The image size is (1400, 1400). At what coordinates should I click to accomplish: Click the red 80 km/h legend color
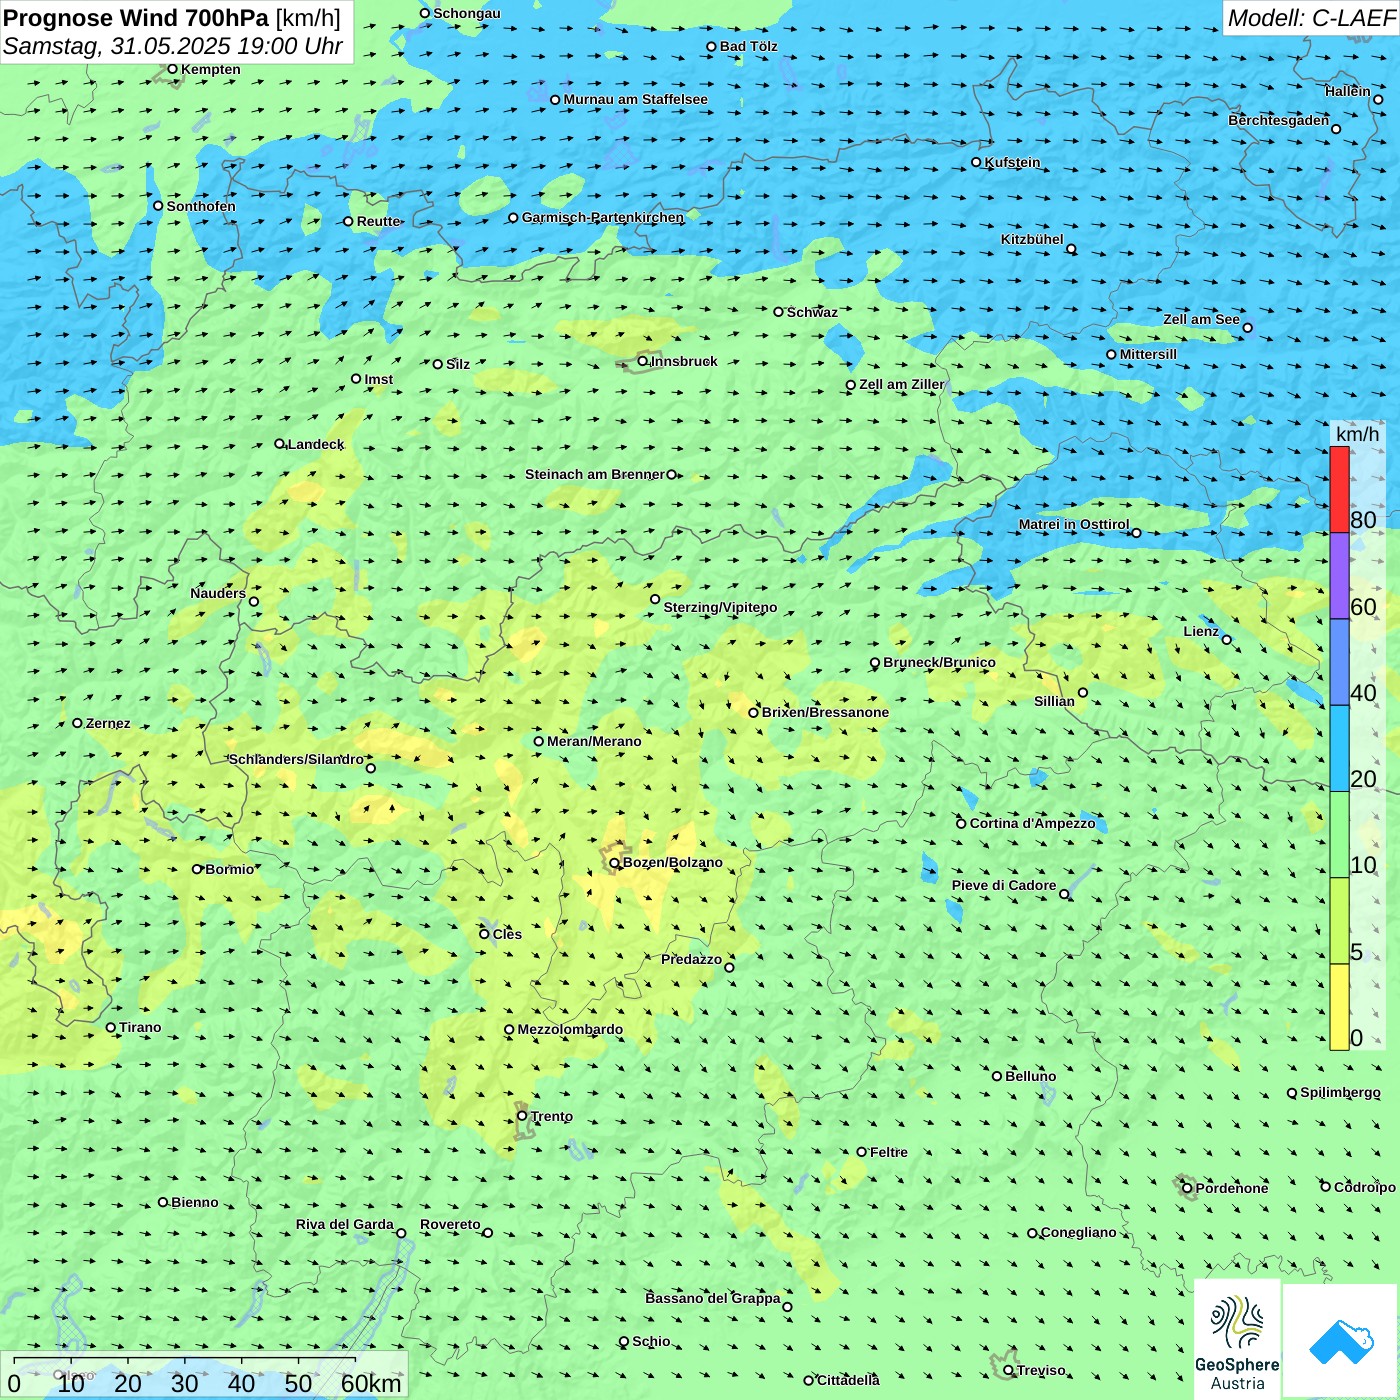(1339, 489)
